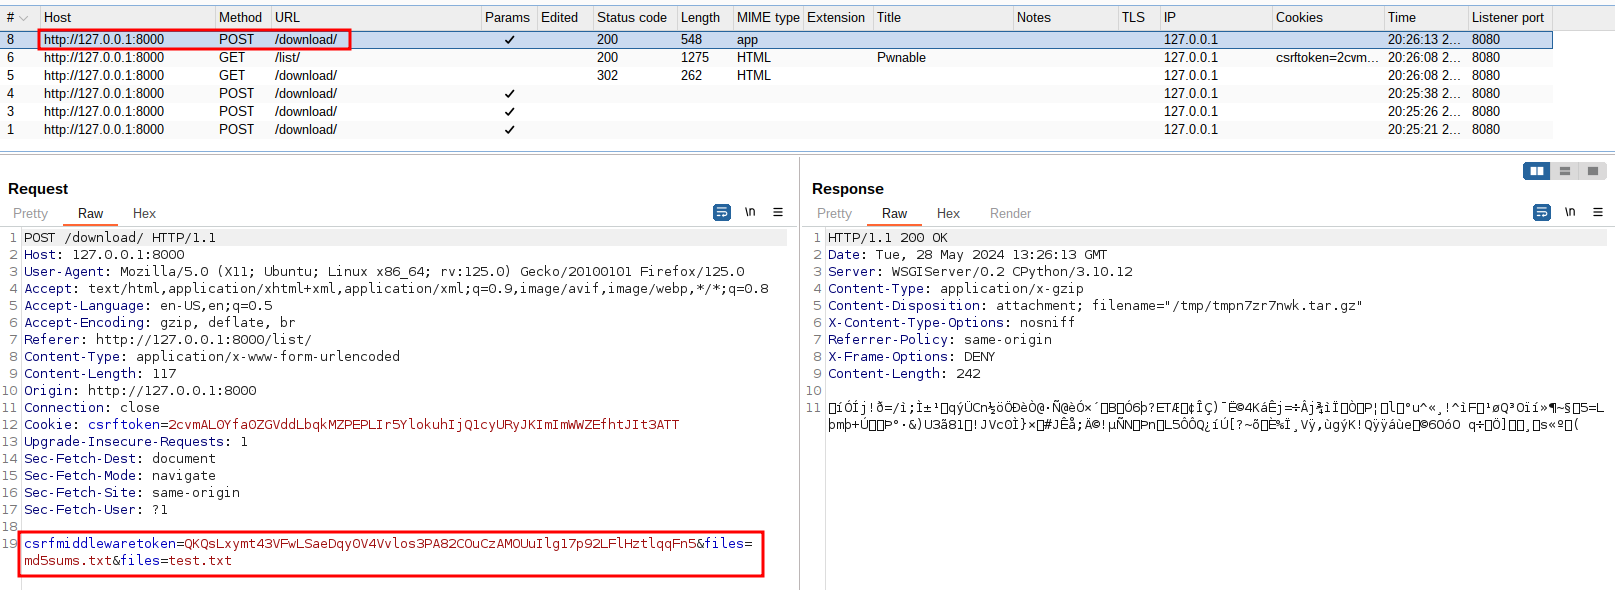1615x590 pixels.
Task: Click Params checkmark in row 8
Action: click(509, 40)
